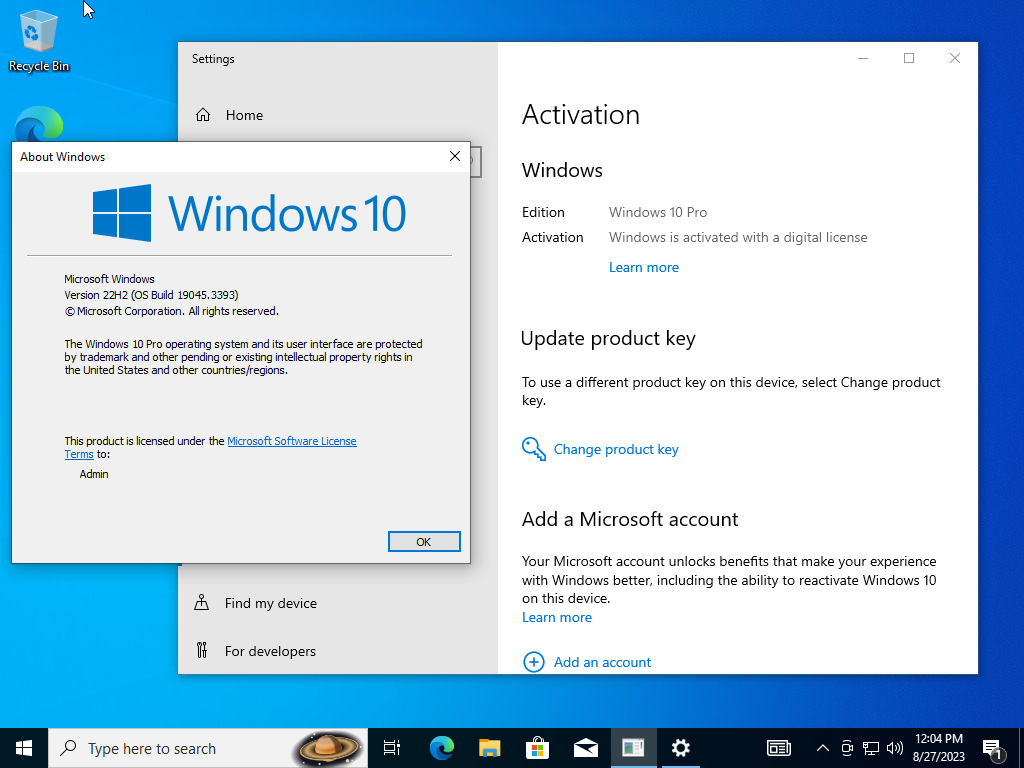Click 'Windows is activated with a digital license'
1024x768 pixels.
point(738,238)
